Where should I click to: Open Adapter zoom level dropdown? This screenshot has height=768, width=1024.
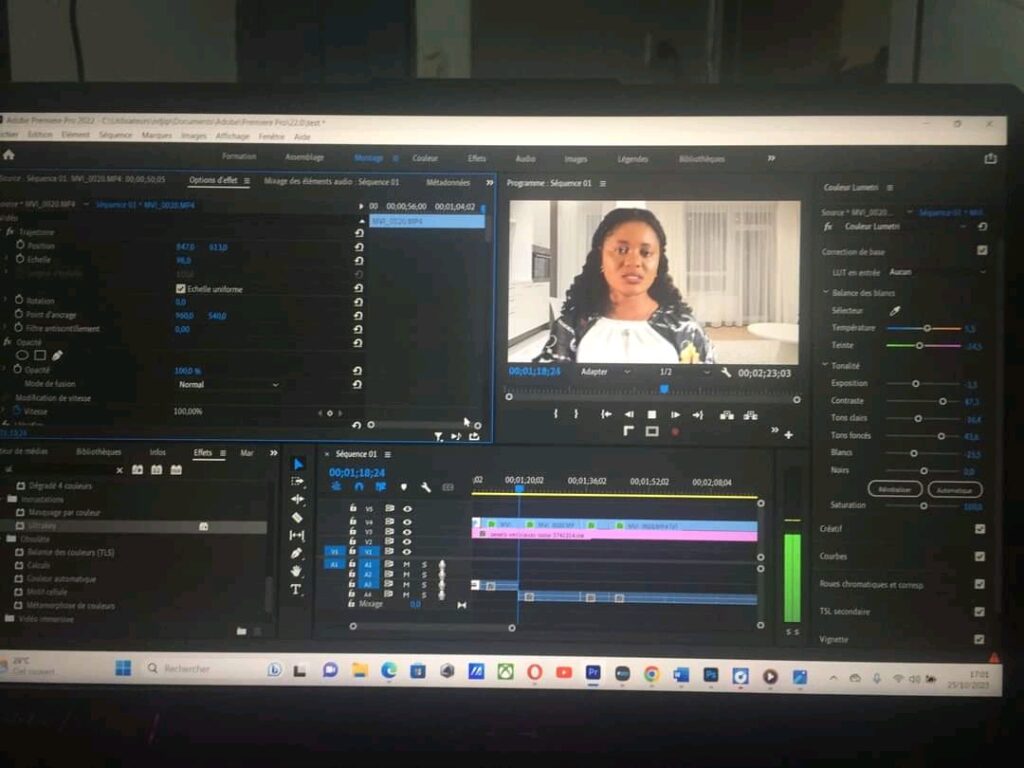pyautogui.click(x=605, y=372)
